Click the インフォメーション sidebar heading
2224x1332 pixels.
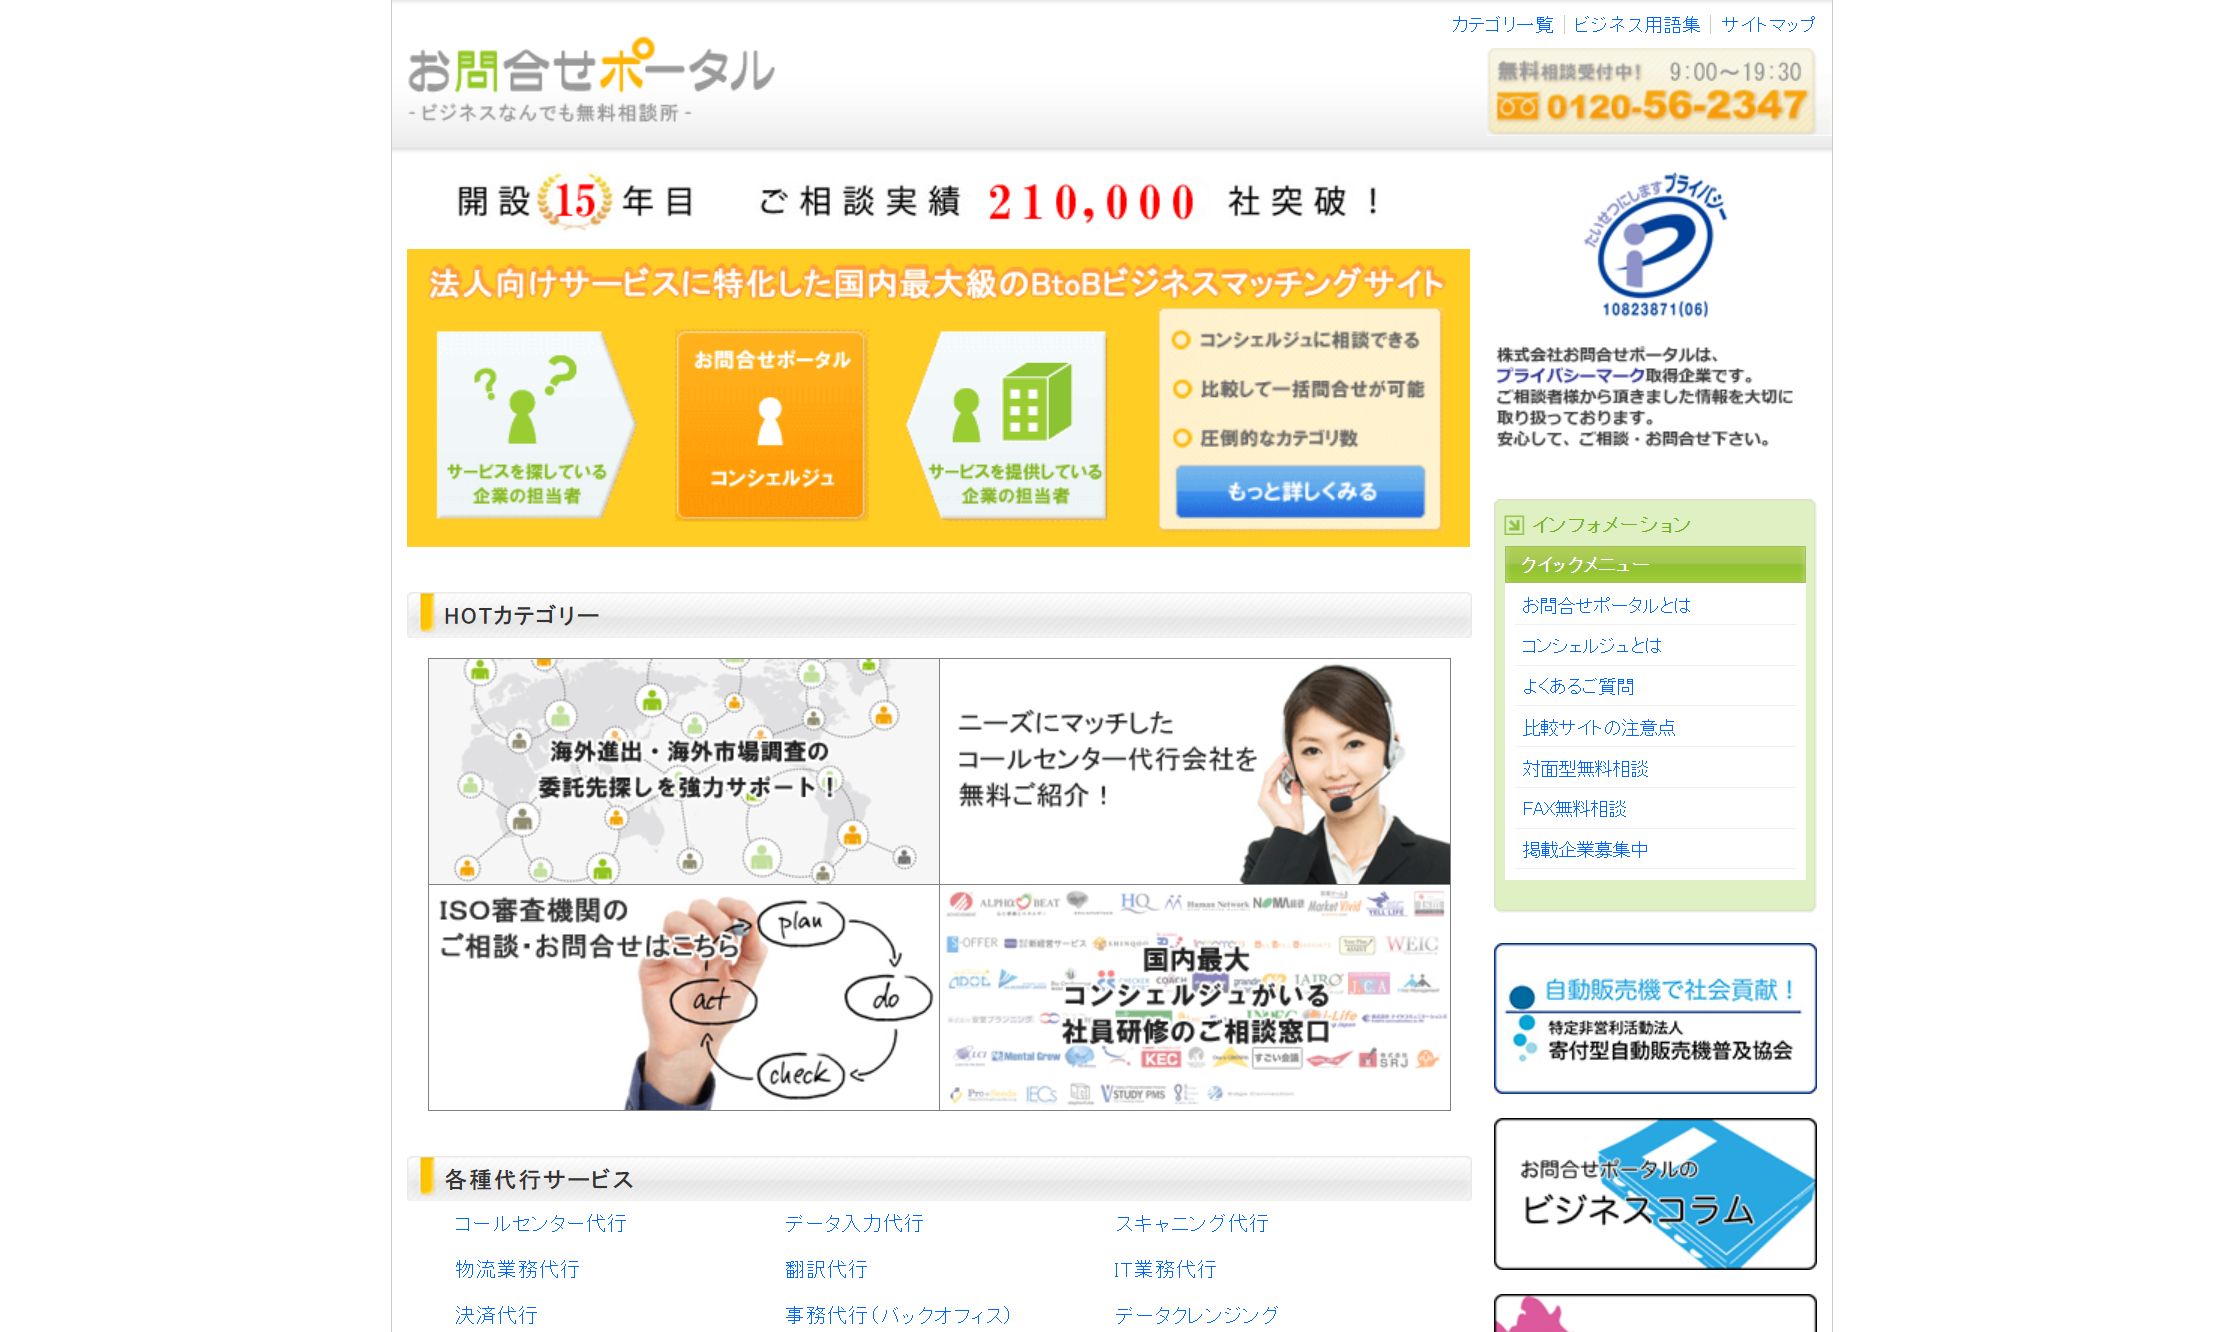[1611, 525]
